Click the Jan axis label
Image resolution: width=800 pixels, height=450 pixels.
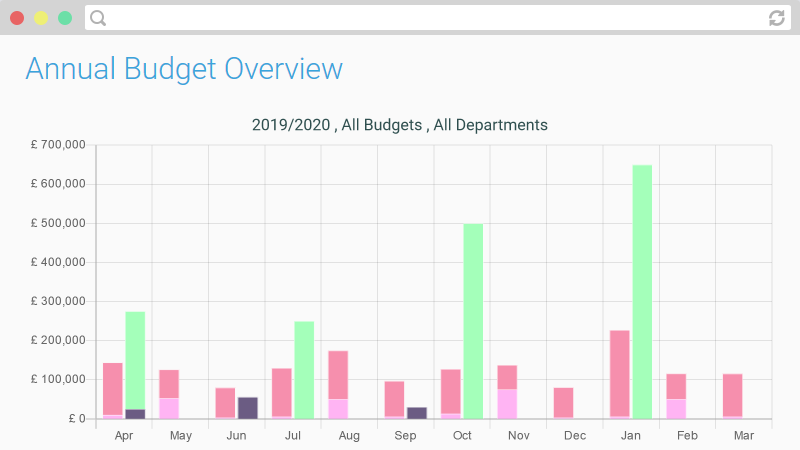(x=631, y=436)
